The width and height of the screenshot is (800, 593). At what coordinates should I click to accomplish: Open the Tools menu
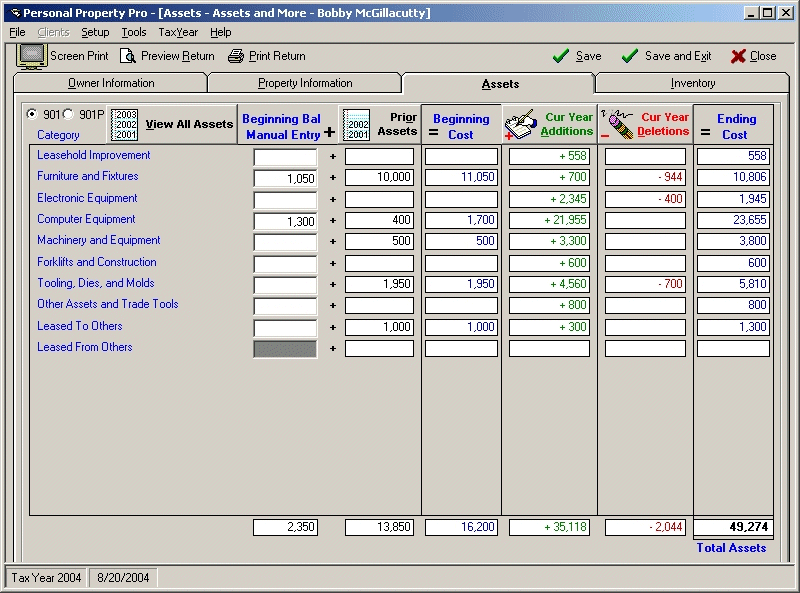[x=134, y=32]
